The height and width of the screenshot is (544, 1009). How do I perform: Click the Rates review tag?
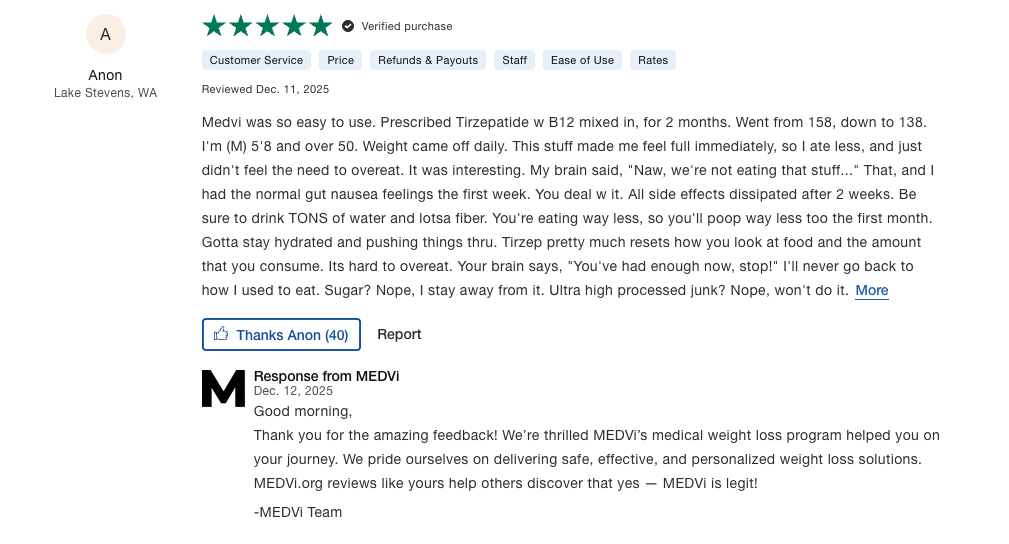653,60
